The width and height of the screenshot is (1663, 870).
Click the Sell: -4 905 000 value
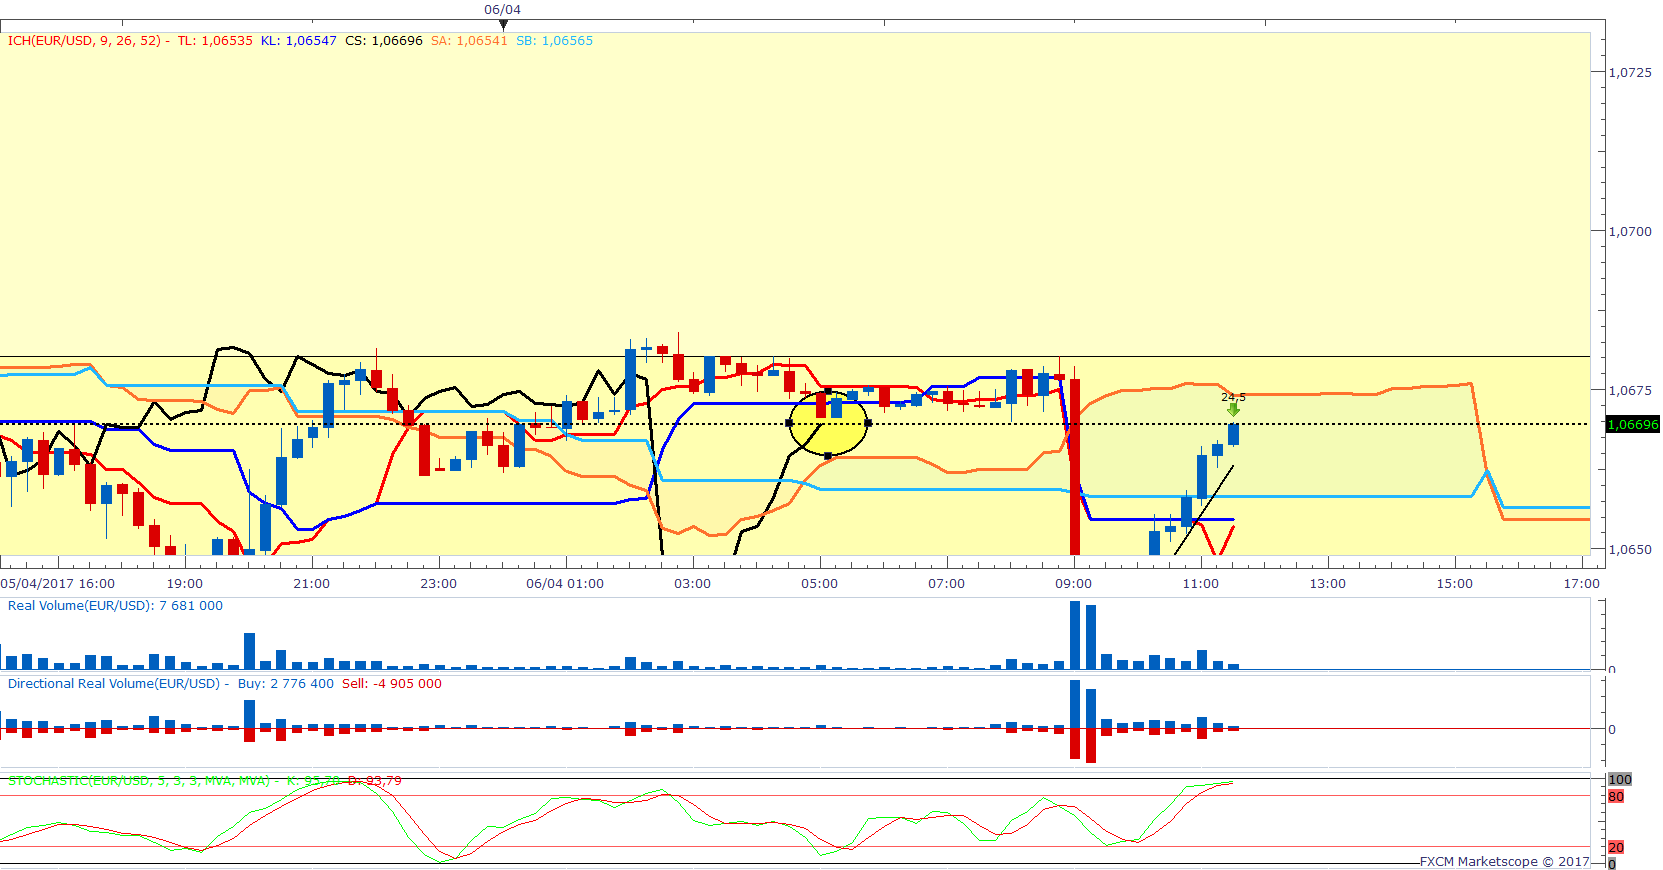392,684
